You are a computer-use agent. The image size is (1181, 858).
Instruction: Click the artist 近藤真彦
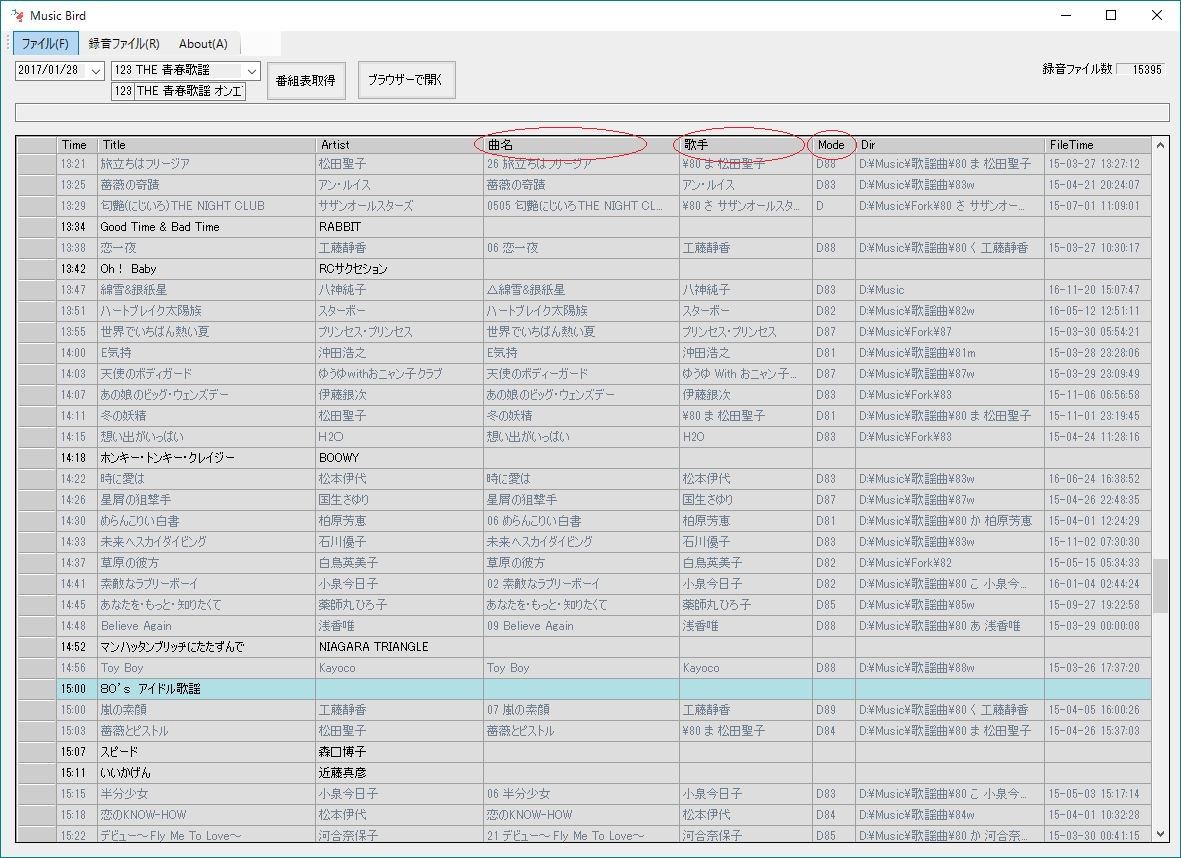pos(343,773)
